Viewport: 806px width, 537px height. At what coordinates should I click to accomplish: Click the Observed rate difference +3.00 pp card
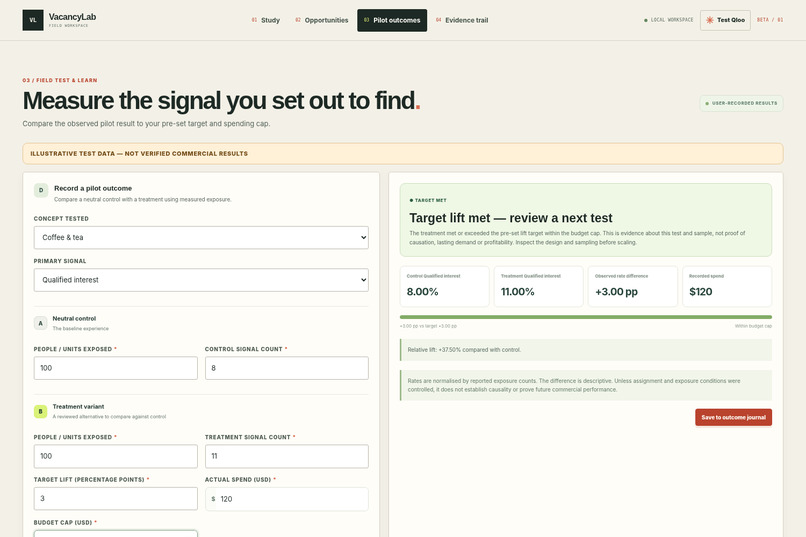[x=633, y=286]
